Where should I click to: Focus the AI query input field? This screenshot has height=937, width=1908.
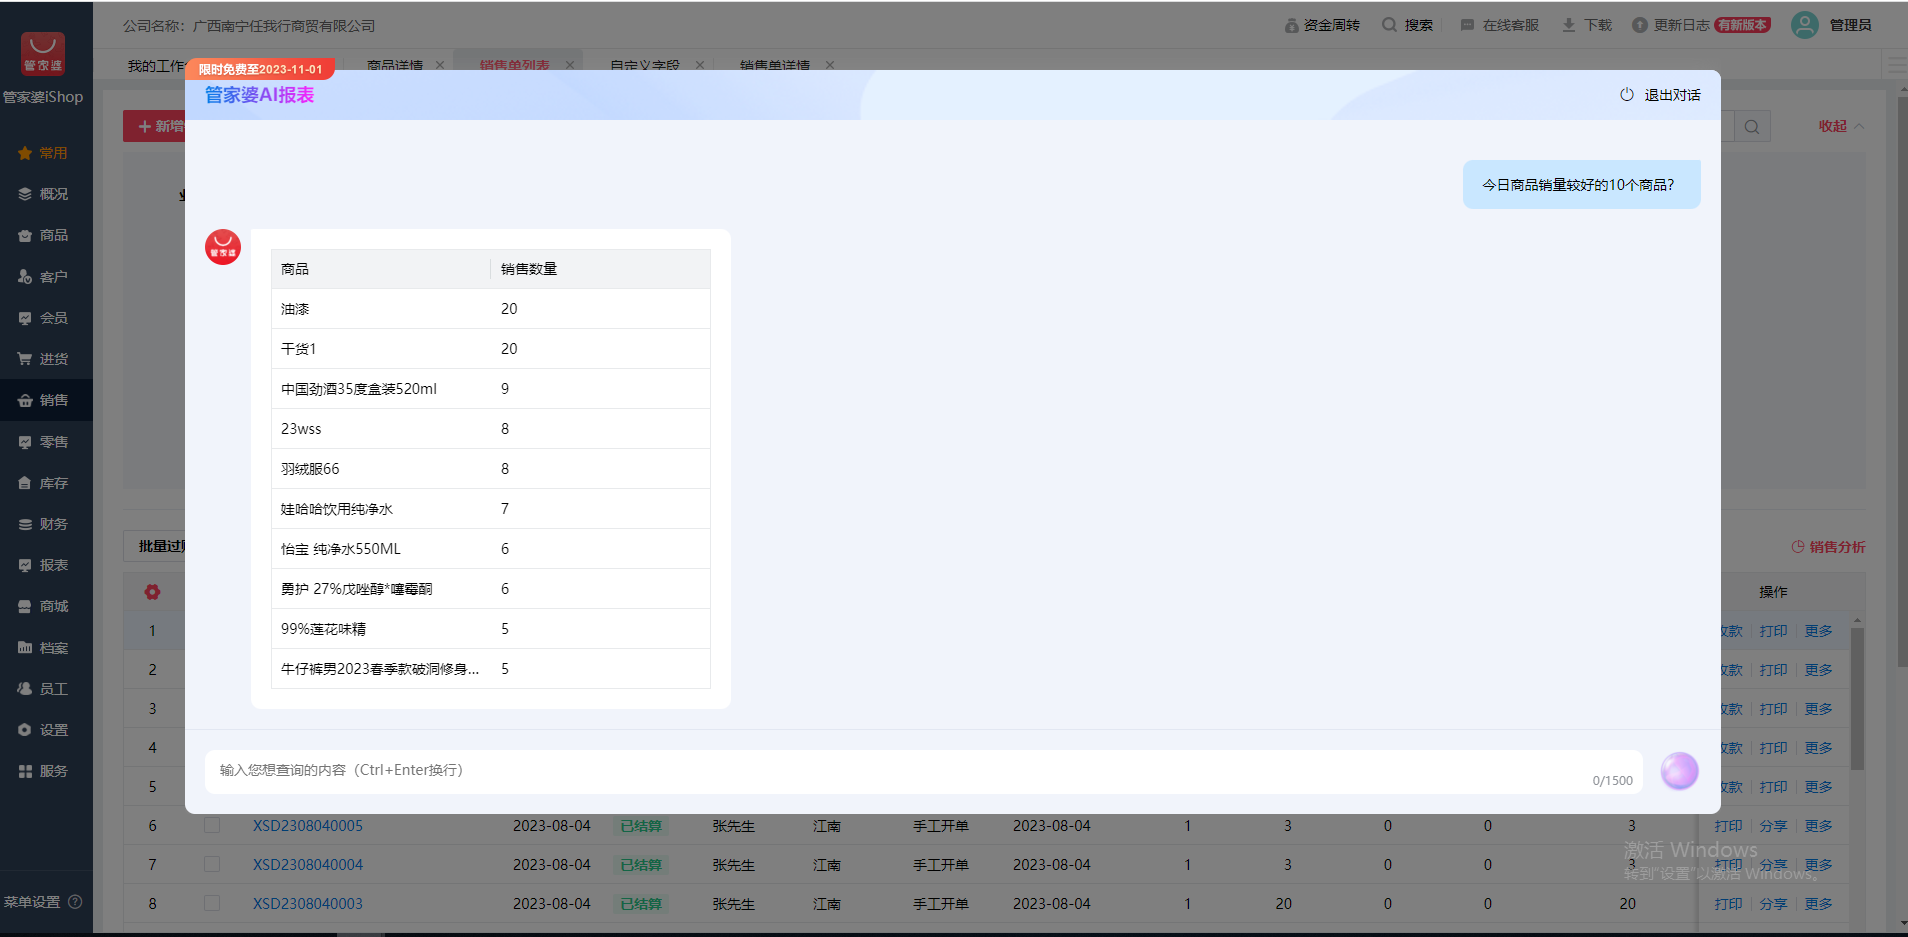click(x=924, y=771)
